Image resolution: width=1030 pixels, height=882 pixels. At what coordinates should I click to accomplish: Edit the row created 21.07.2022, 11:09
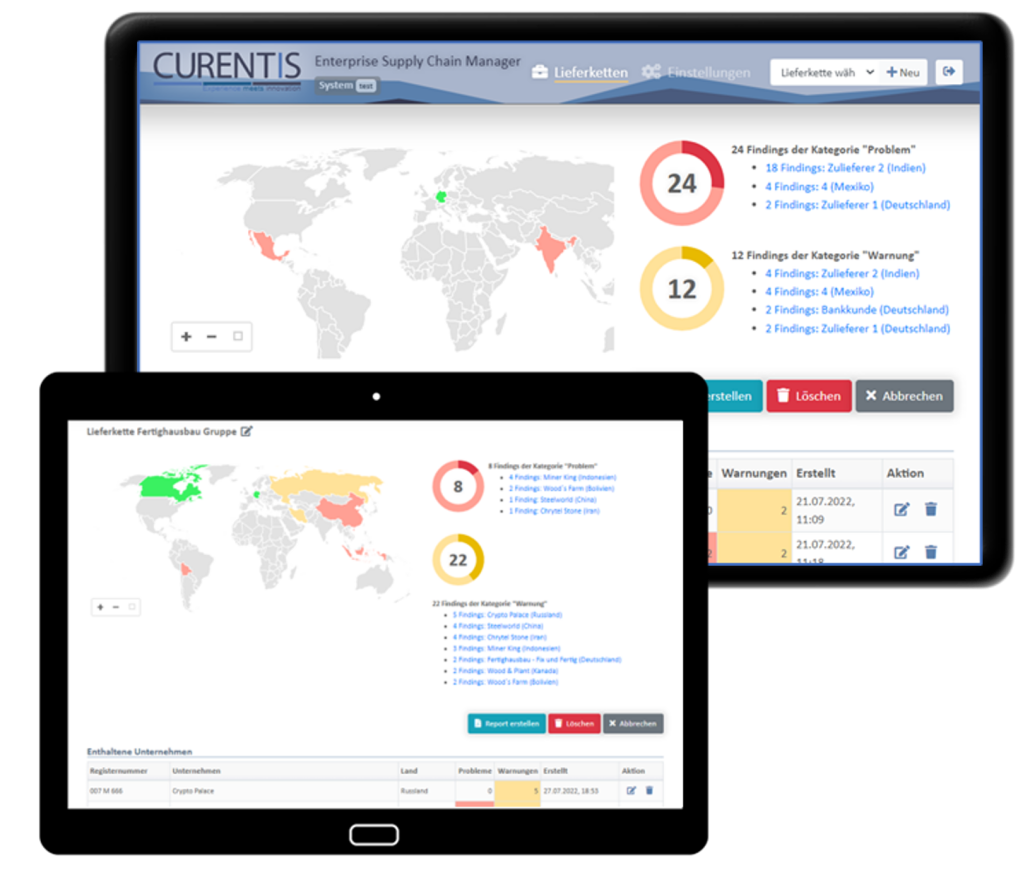click(901, 510)
